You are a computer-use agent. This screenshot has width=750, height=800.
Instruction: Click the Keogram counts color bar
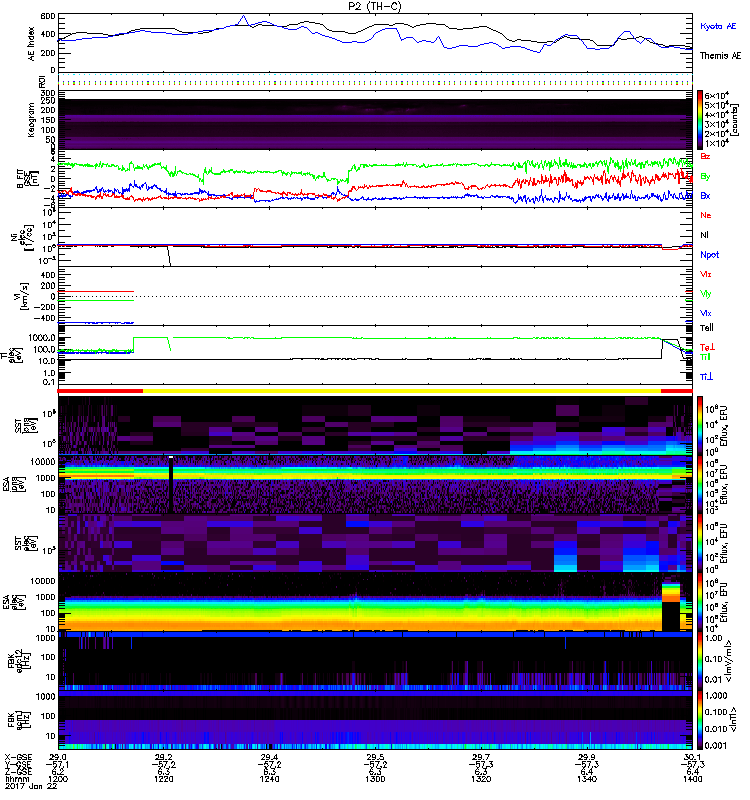700,120
